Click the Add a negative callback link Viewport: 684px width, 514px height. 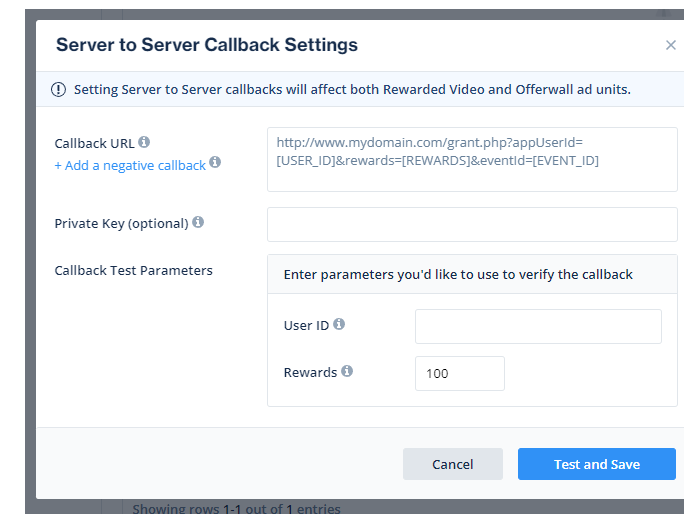[130, 165]
